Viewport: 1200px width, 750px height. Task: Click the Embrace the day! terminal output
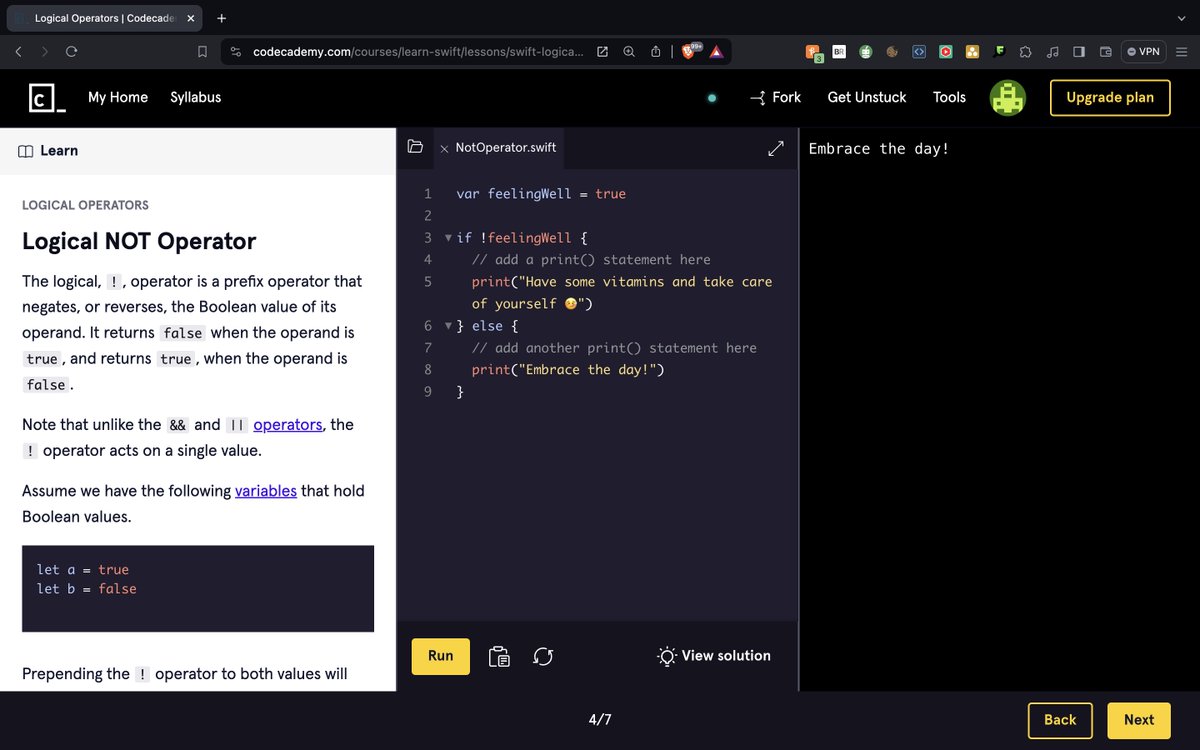coord(879,149)
